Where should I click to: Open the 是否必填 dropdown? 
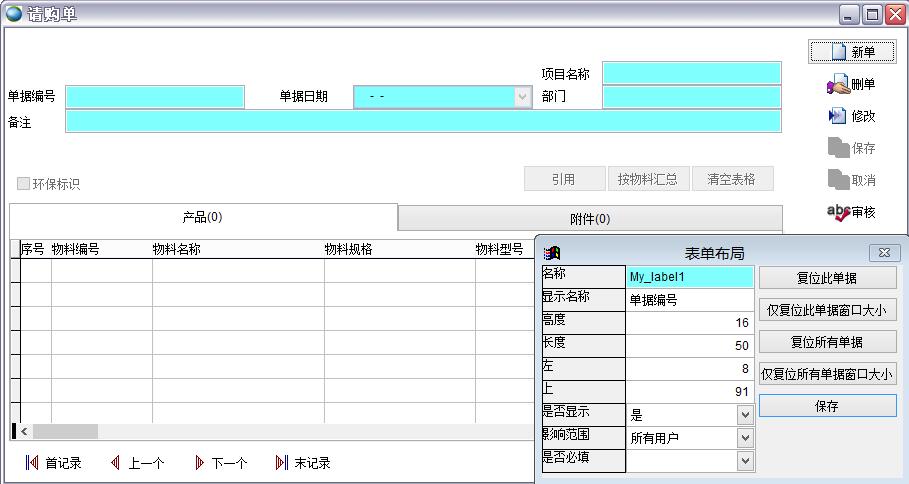coord(744,460)
